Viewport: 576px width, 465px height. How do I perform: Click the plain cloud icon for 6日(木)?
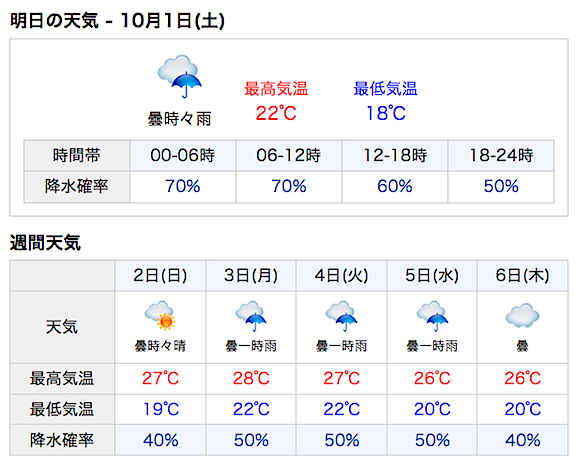click(x=522, y=315)
